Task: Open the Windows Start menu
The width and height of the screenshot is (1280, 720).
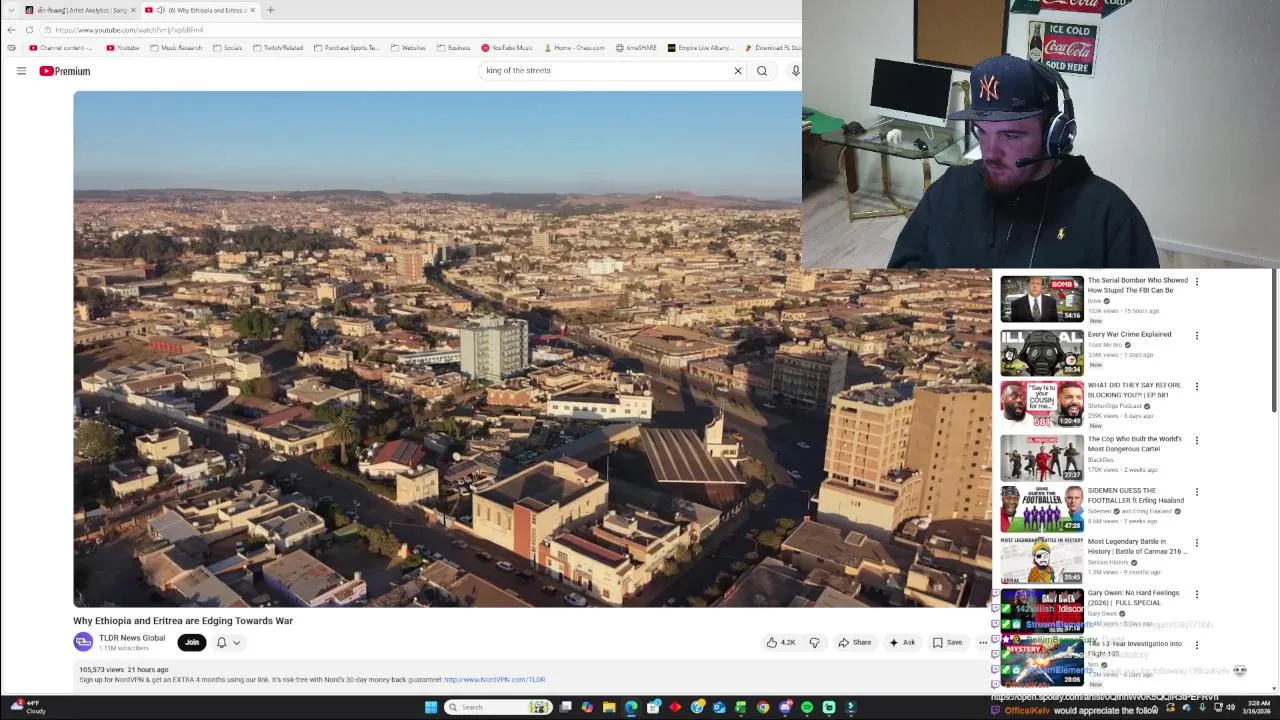Action: (431, 707)
